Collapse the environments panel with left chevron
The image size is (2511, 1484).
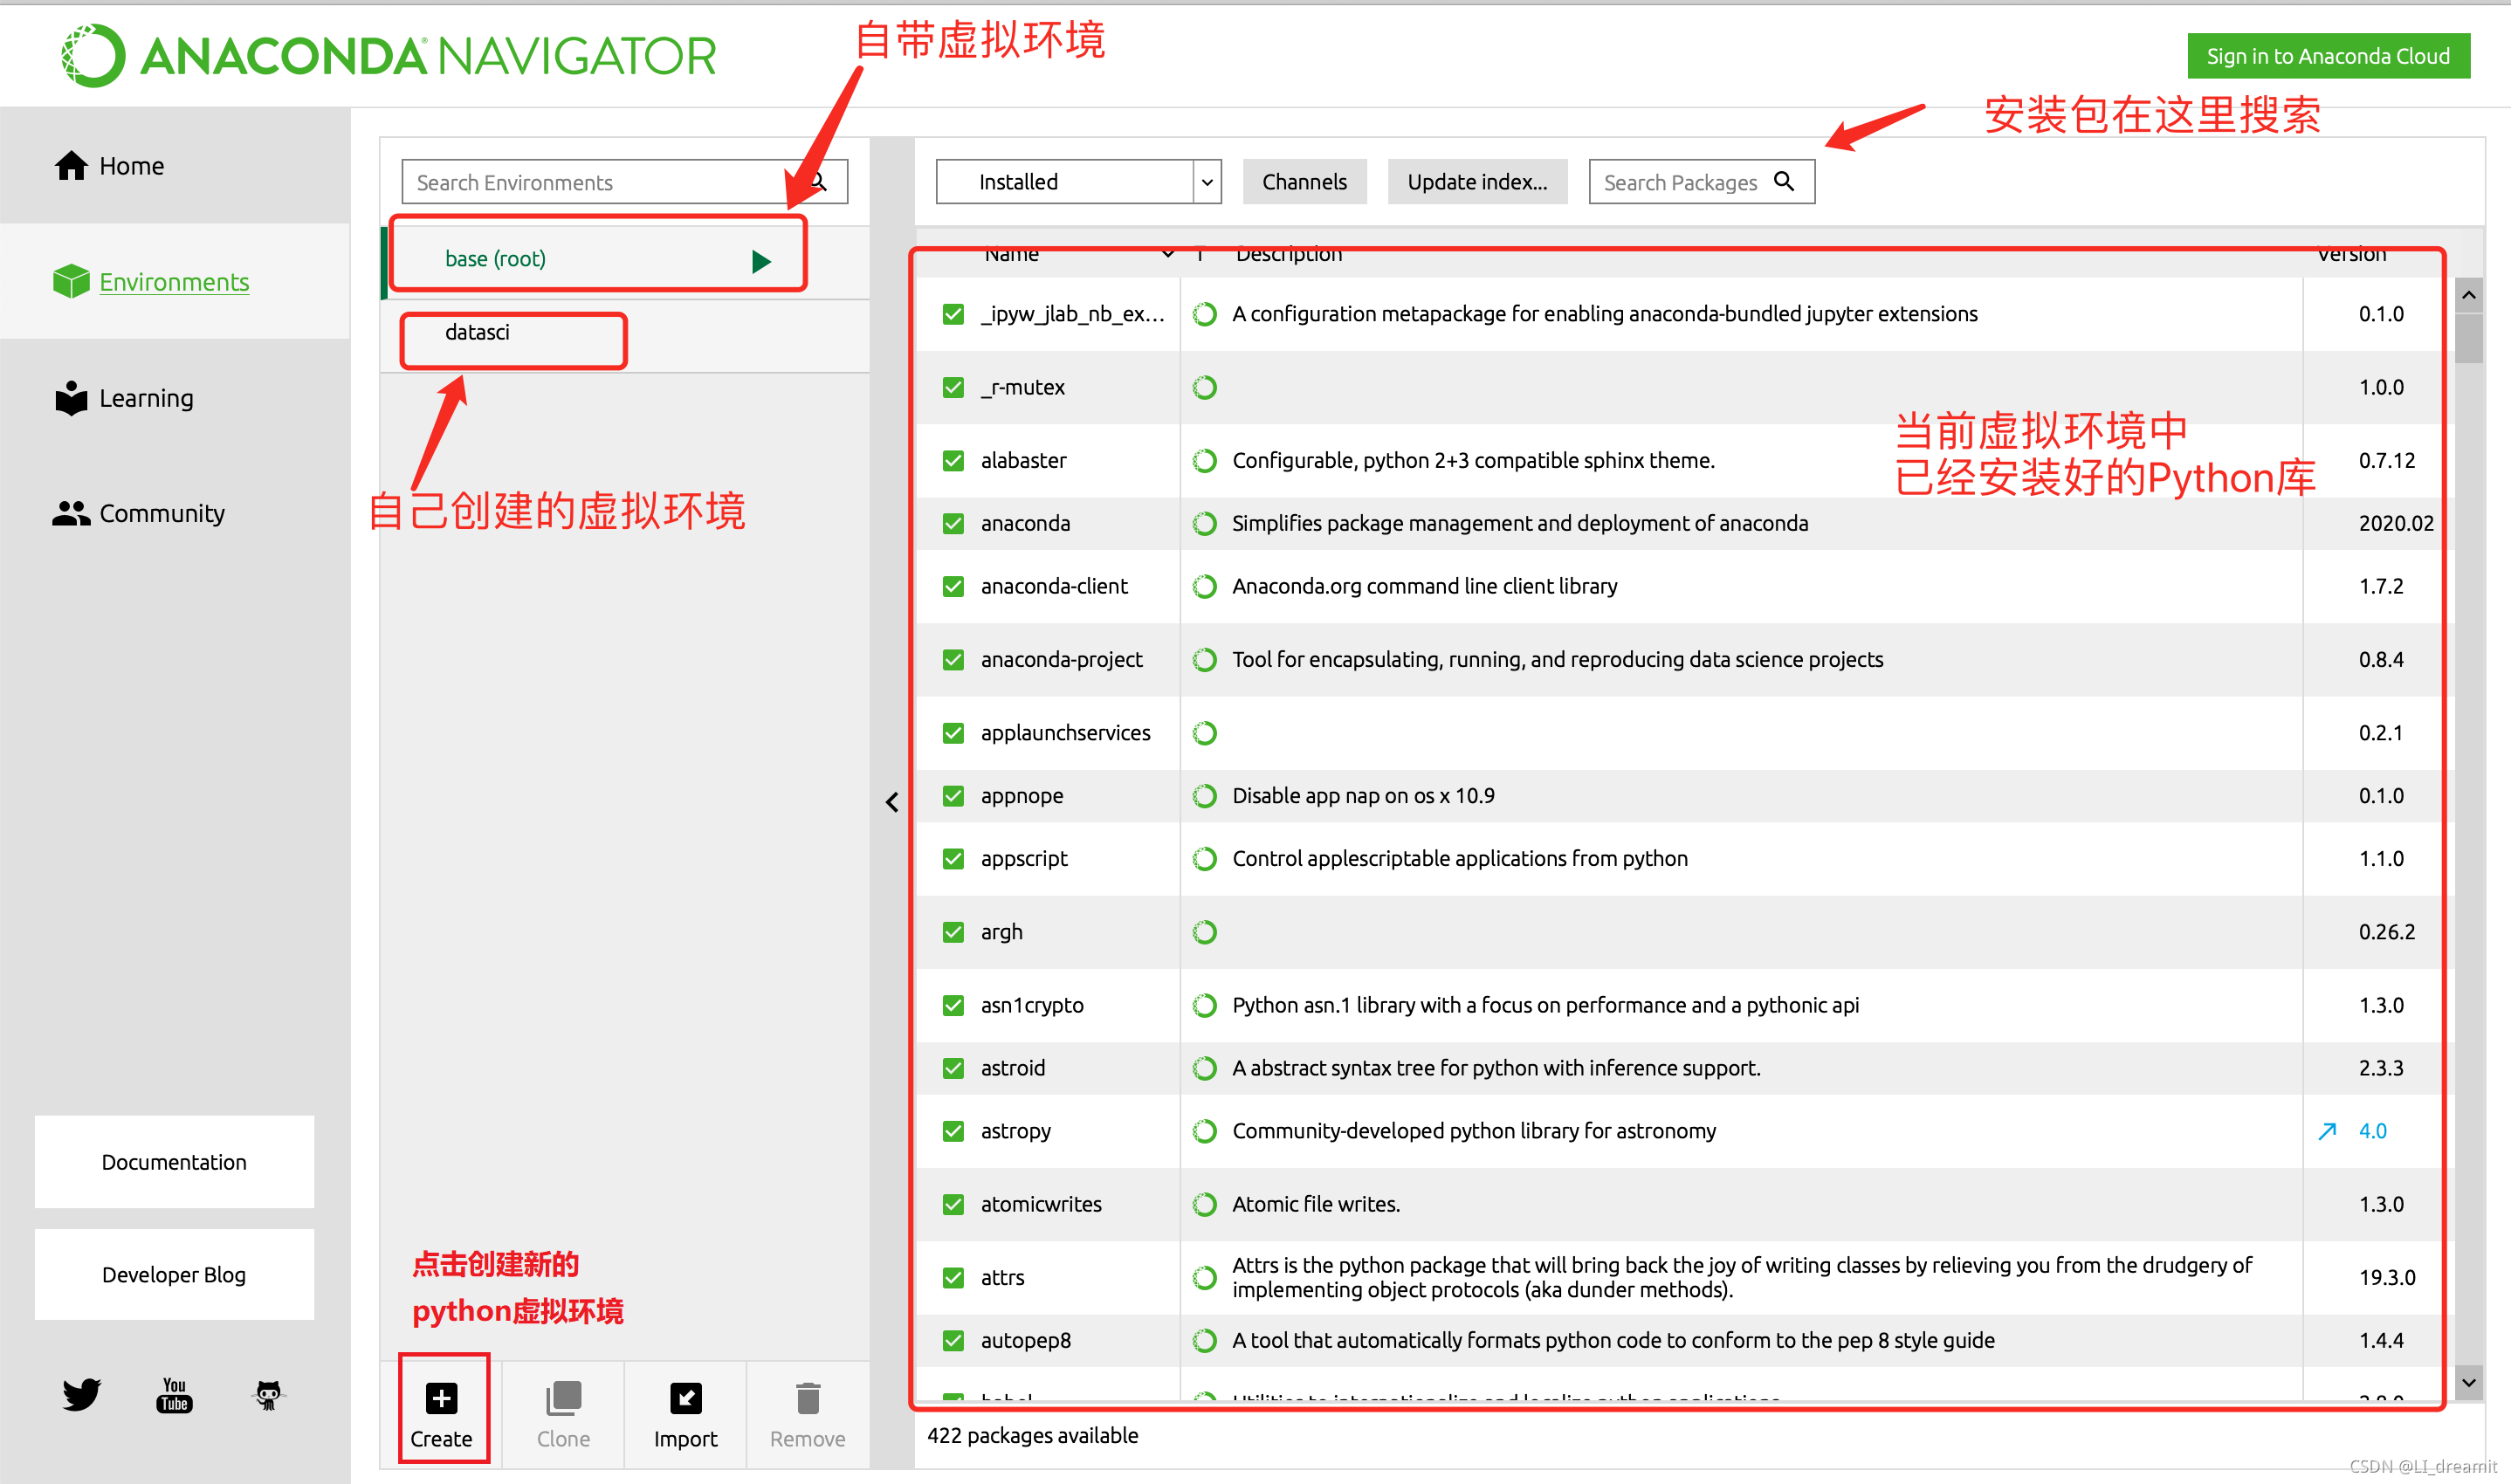(892, 802)
